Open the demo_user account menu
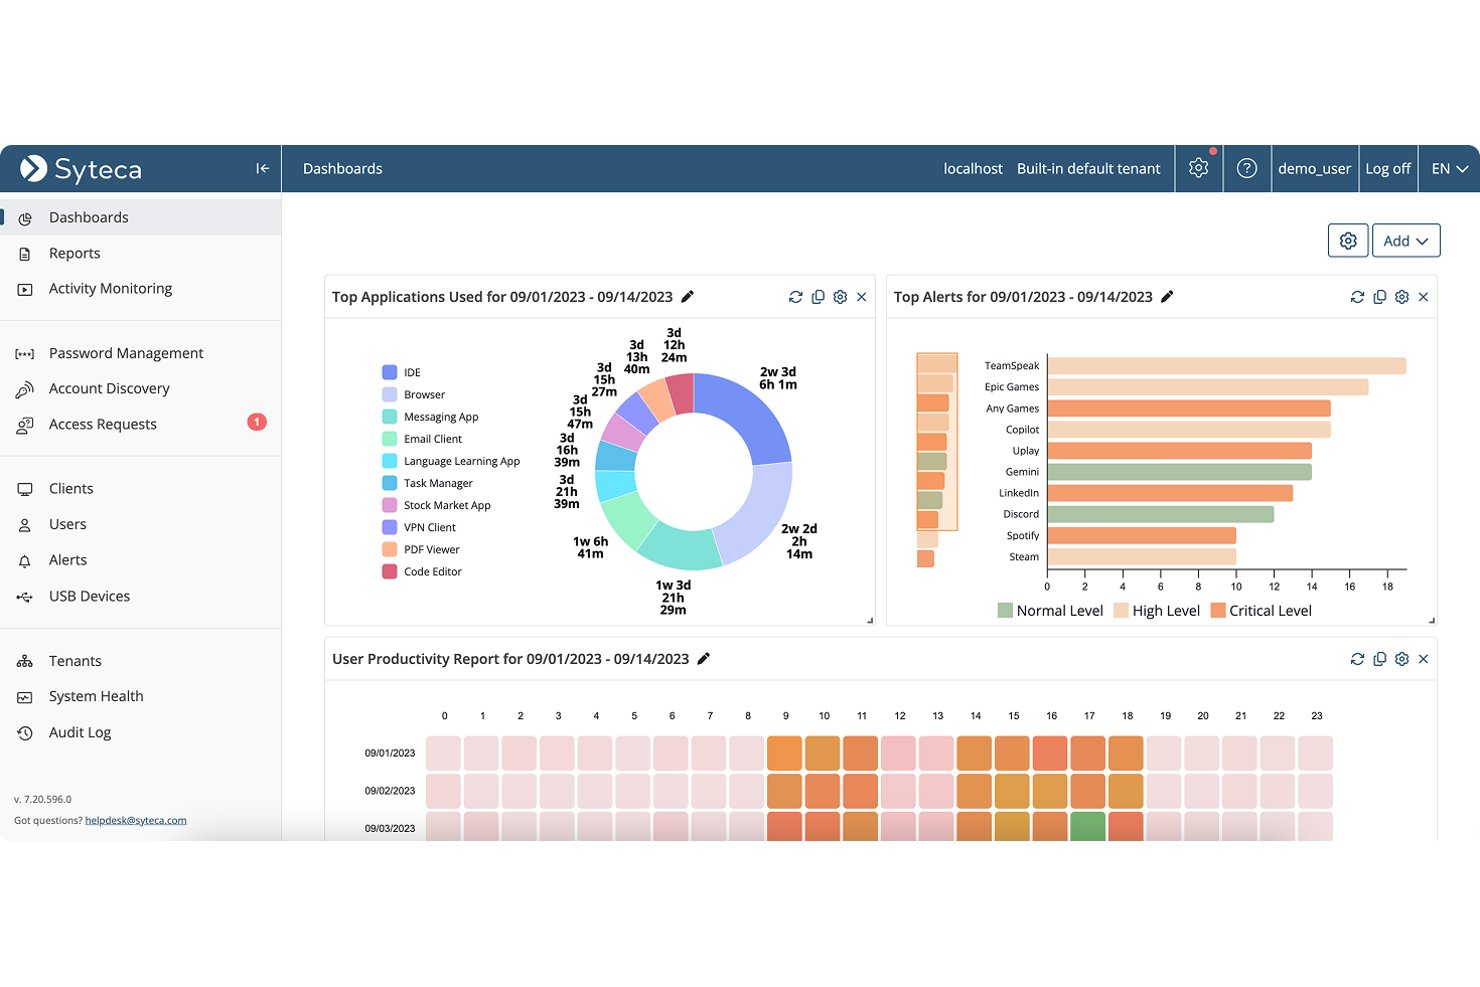Screen dimensions: 1480x987 (x=1314, y=168)
